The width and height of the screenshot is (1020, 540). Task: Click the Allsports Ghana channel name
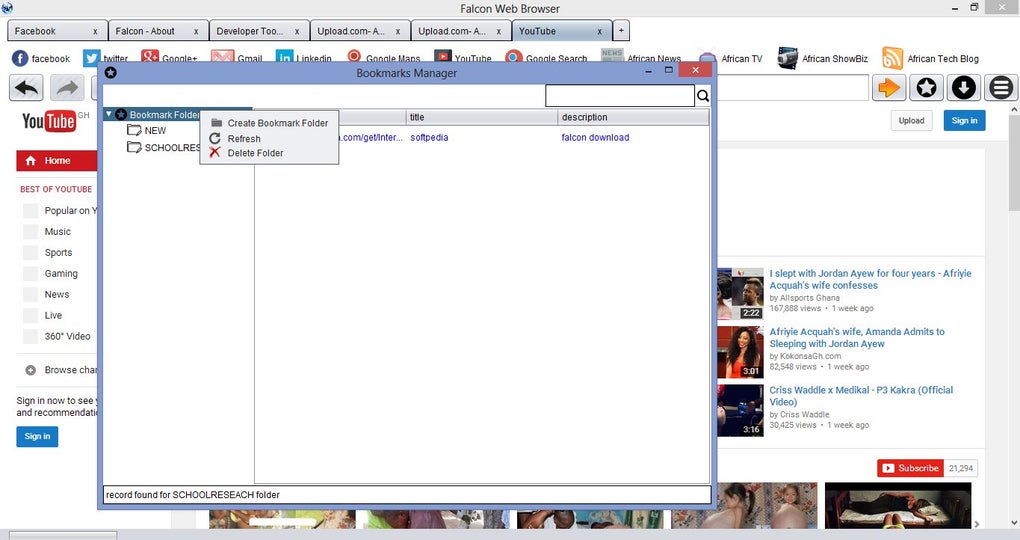click(x=810, y=298)
